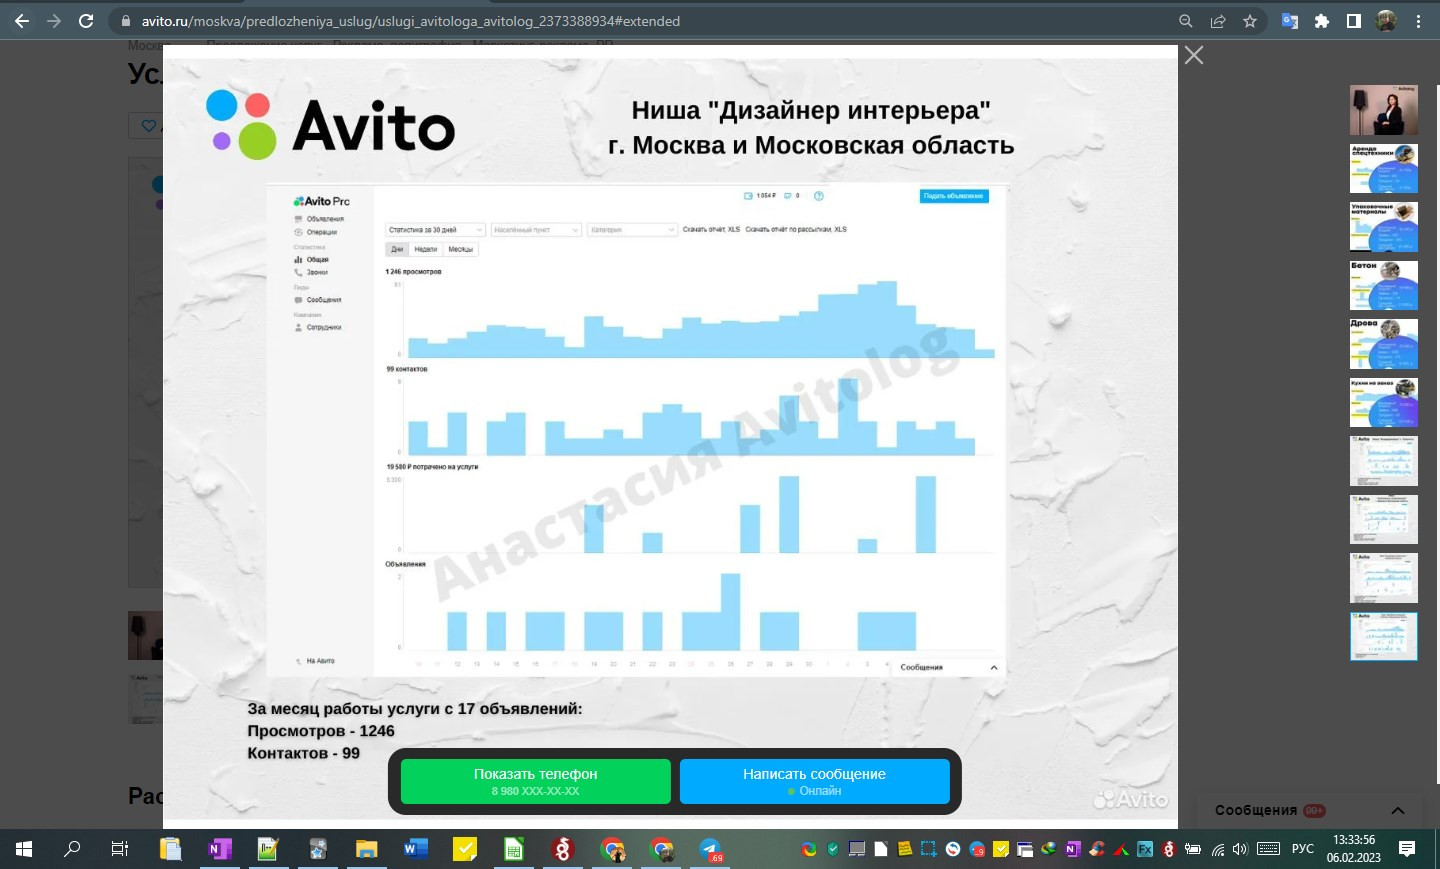Click 'Показать телефон' green button

pyautogui.click(x=535, y=781)
